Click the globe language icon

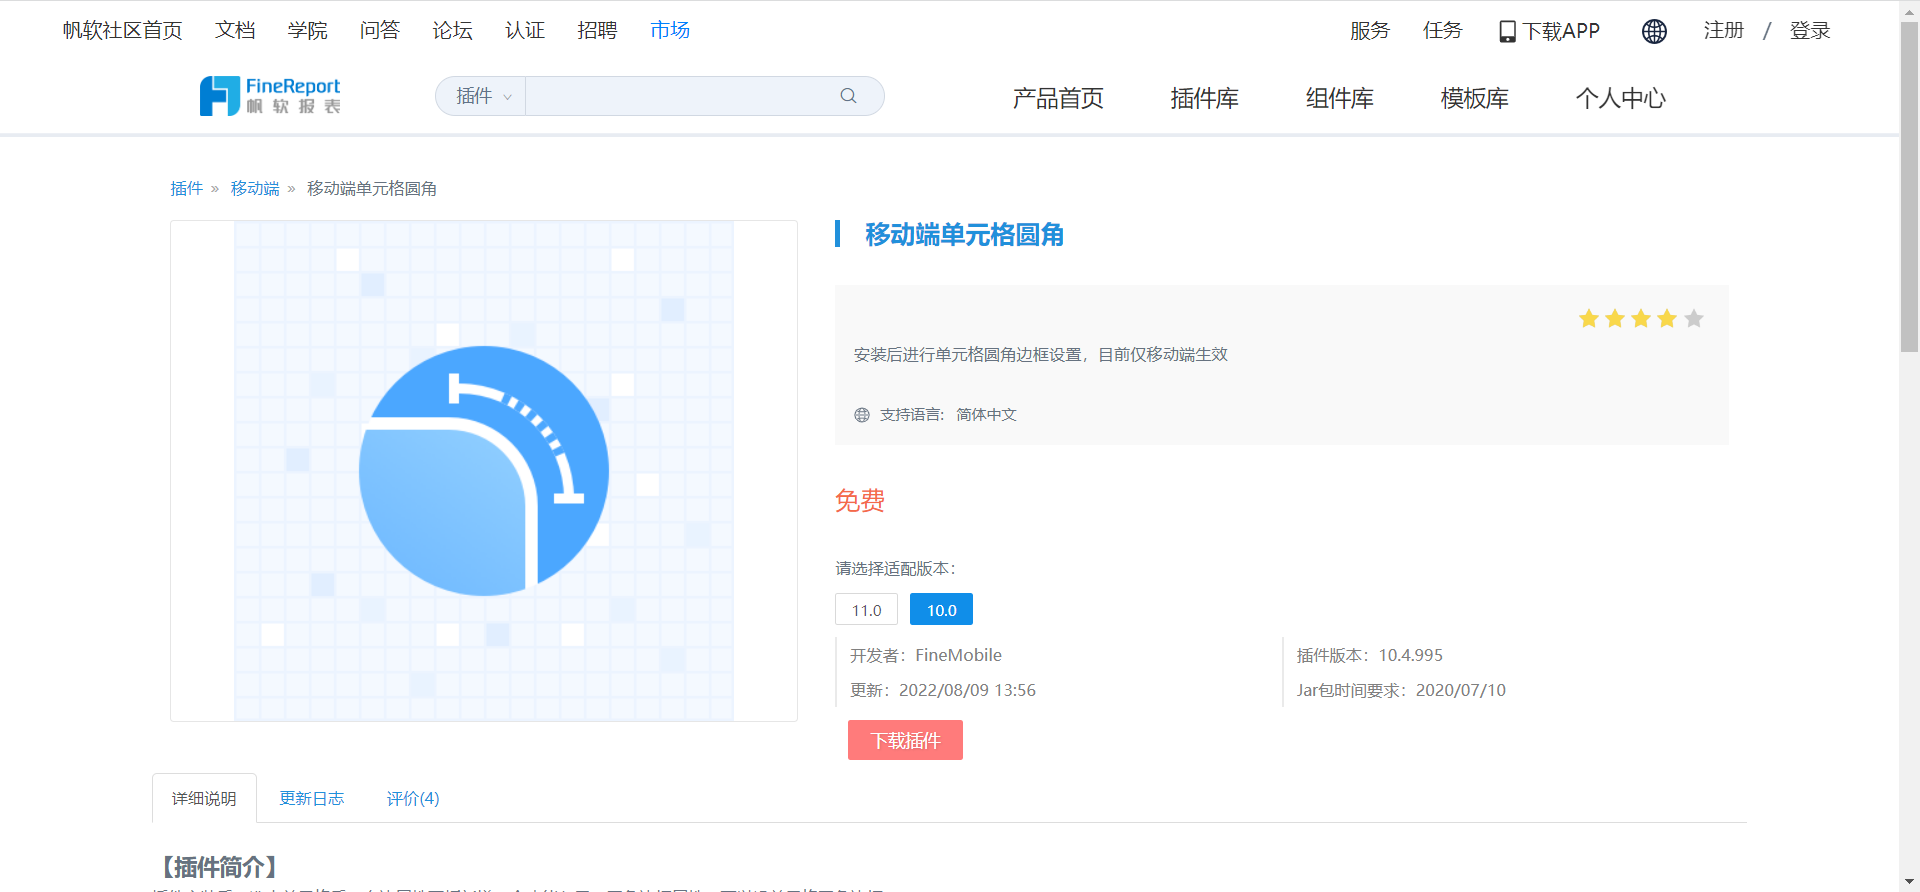[1654, 32]
